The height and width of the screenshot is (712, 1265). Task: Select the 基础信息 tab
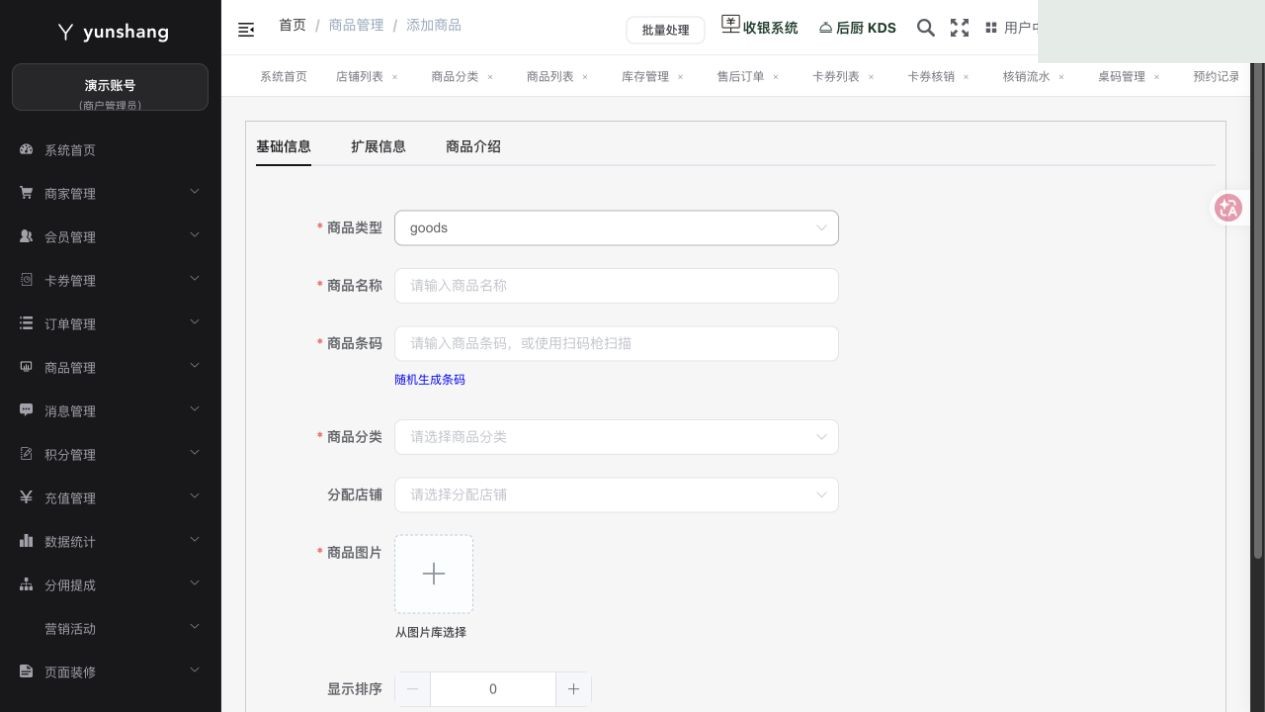click(x=283, y=147)
